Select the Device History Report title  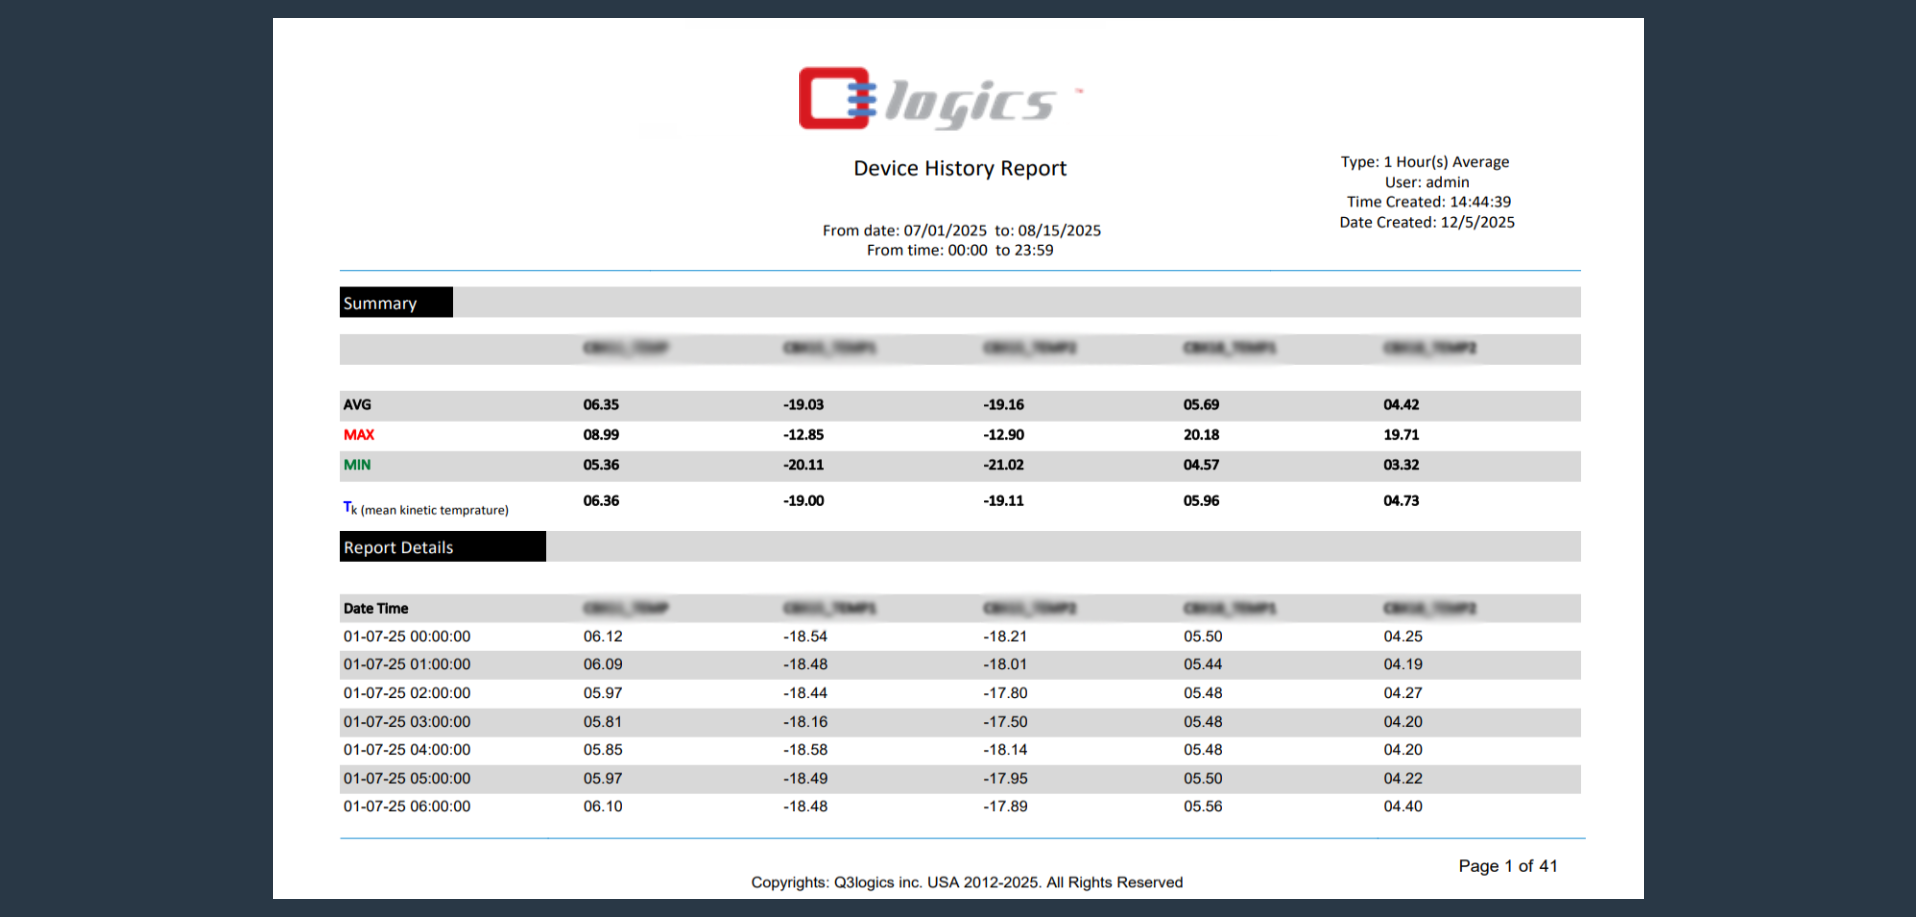959,168
